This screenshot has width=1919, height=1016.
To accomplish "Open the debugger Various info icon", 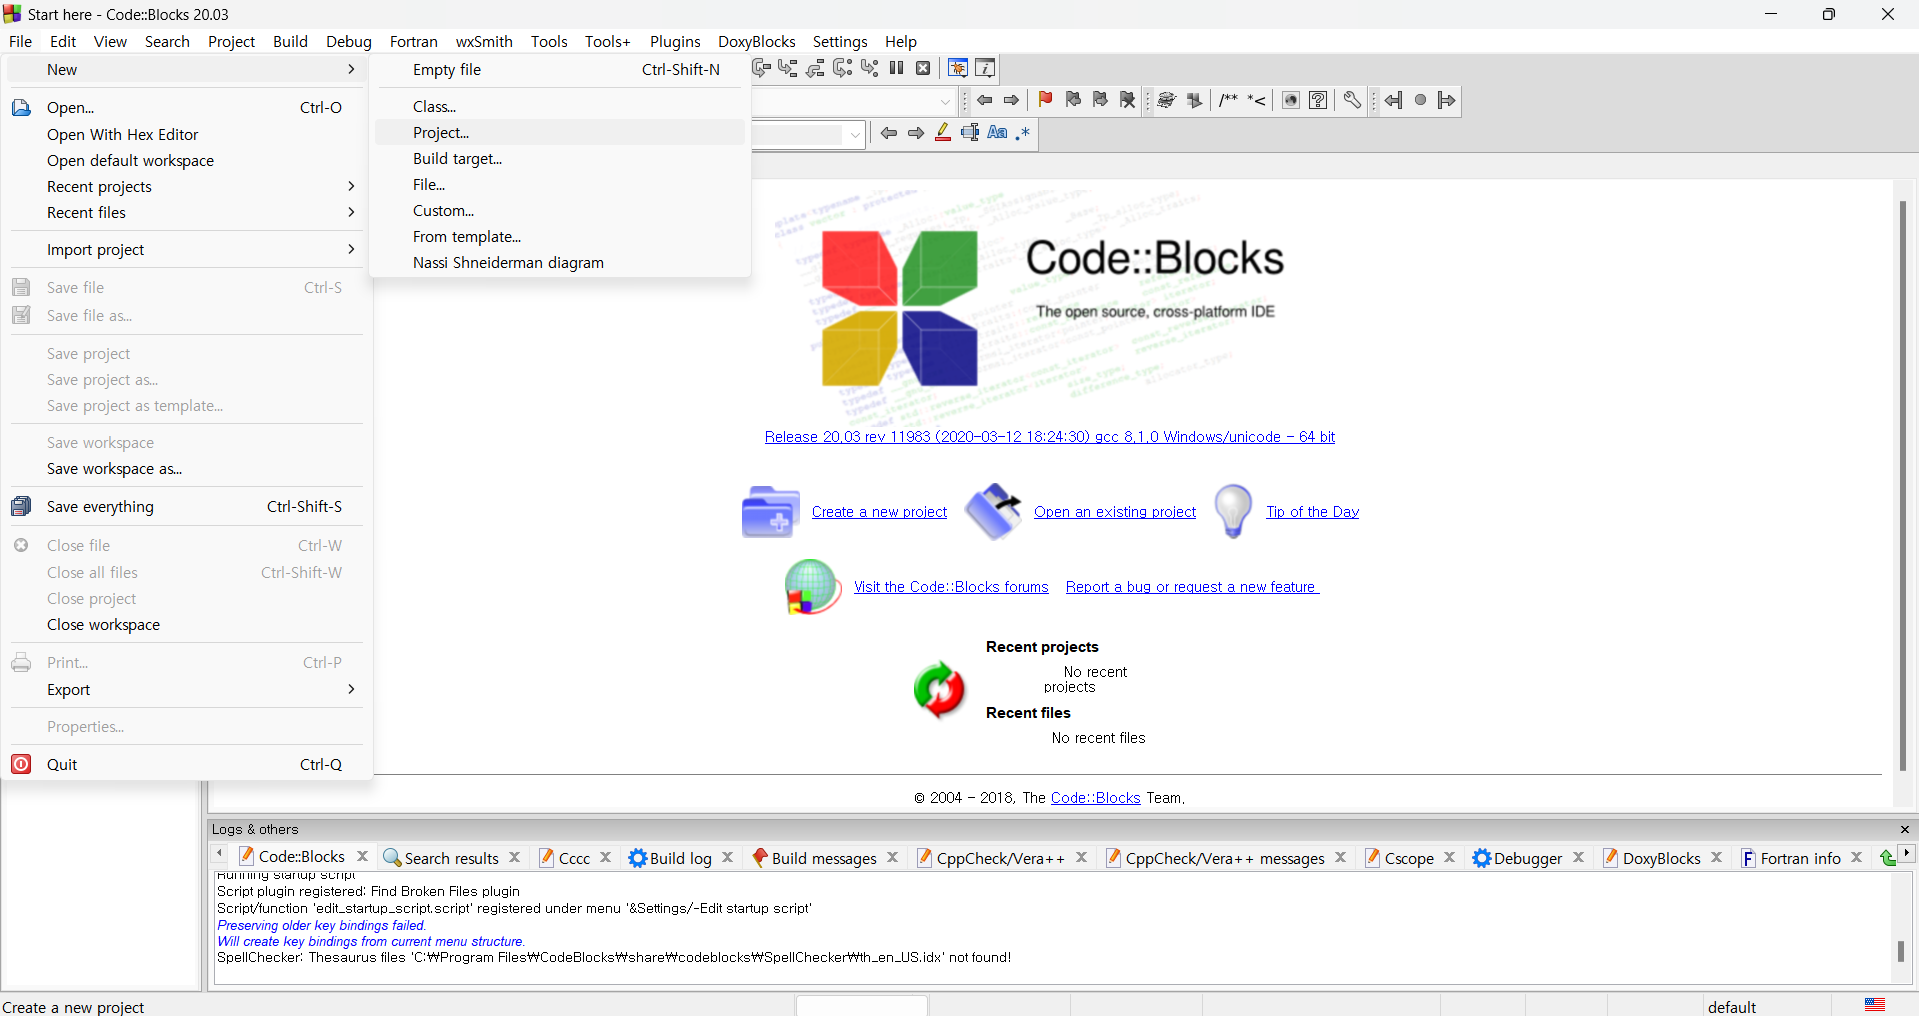I will pyautogui.click(x=985, y=68).
